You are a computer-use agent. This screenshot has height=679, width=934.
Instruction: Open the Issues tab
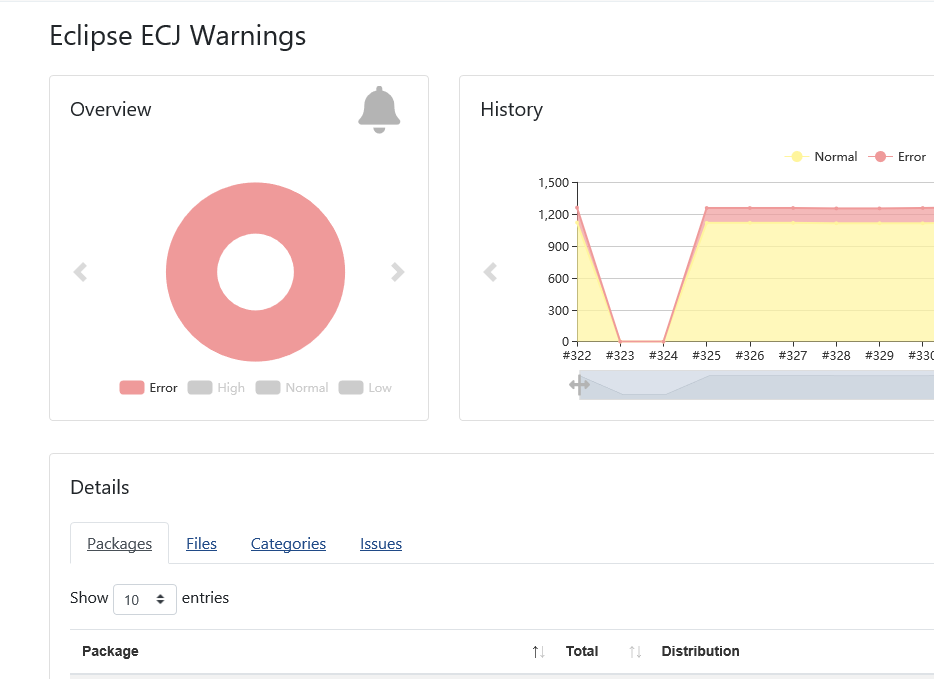381,543
